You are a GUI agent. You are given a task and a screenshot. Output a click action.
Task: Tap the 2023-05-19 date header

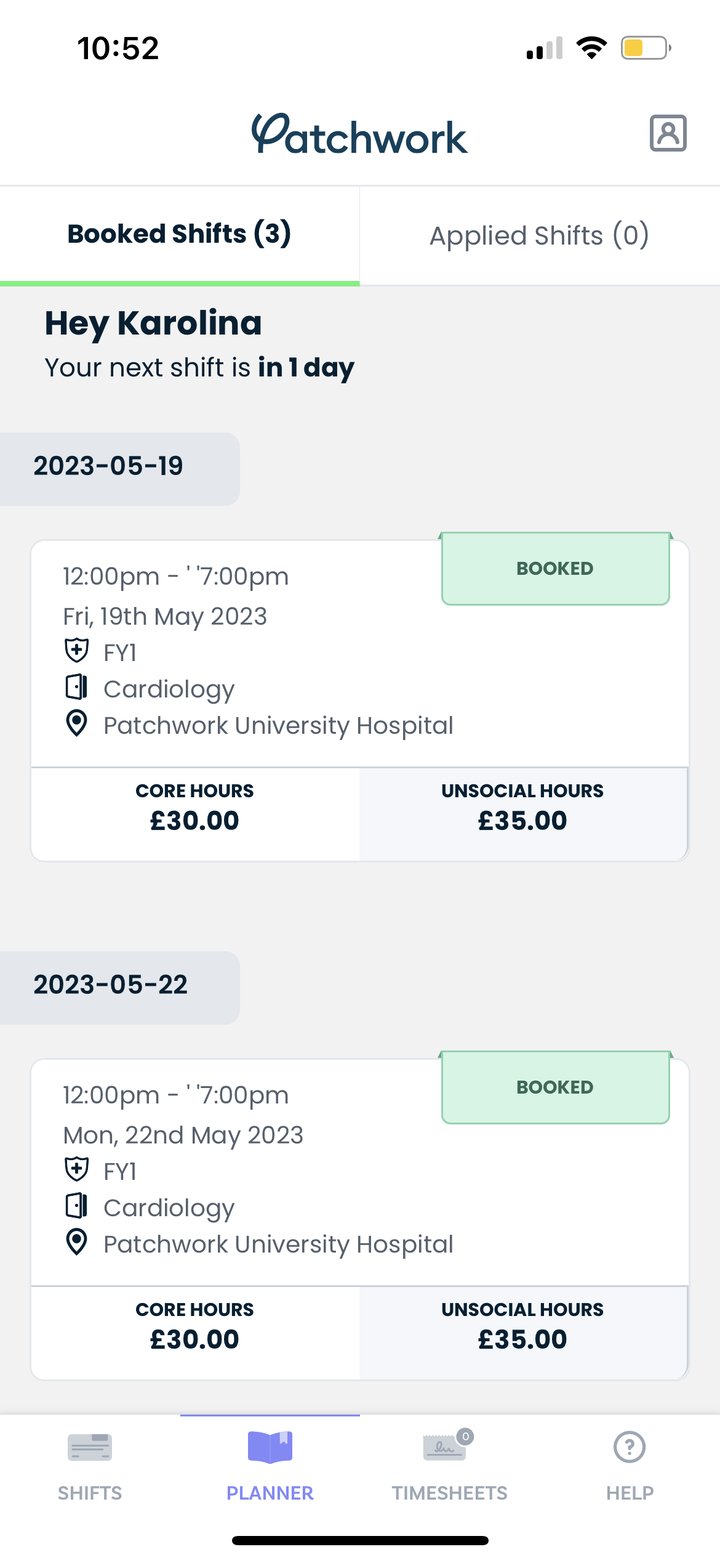110,466
